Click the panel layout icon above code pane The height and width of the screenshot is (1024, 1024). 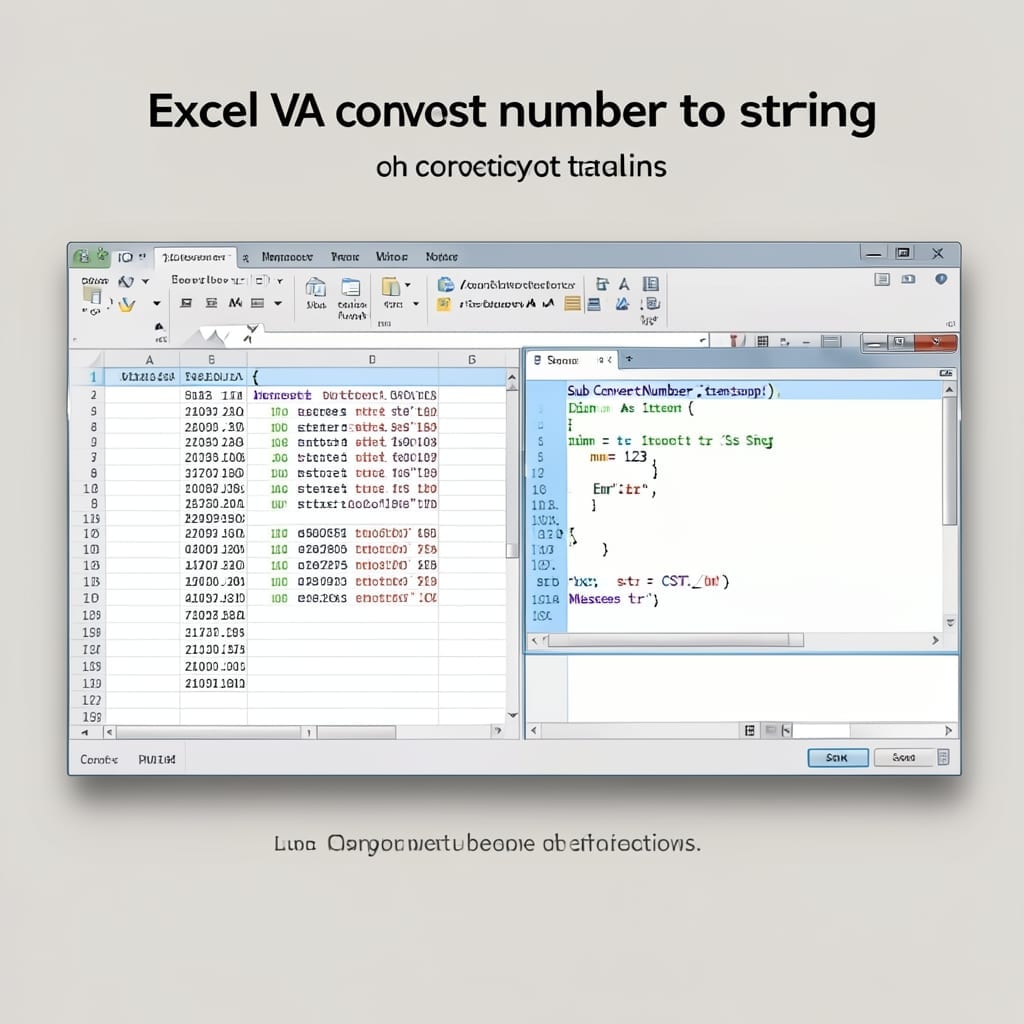point(831,341)
